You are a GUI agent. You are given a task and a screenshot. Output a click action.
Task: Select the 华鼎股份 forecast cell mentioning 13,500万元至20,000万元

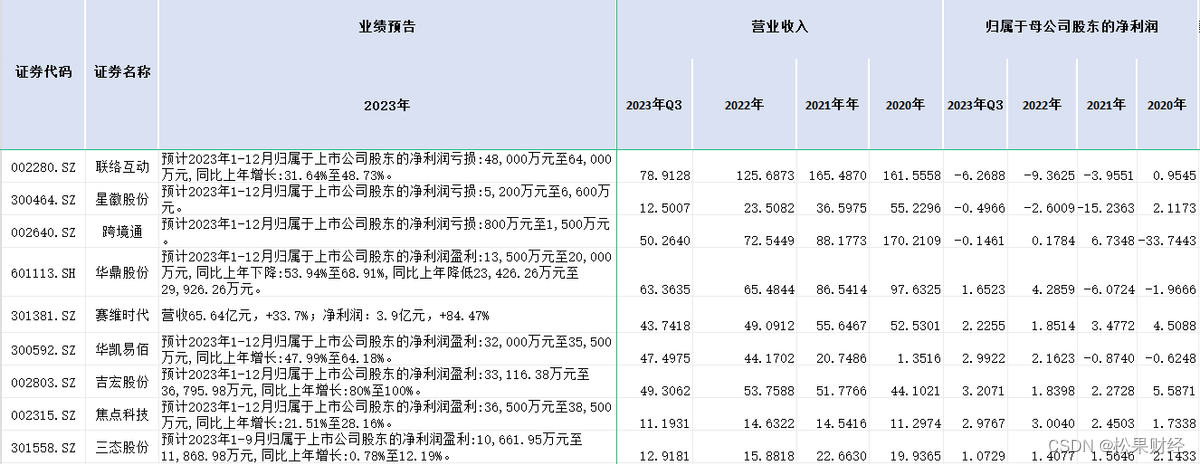tap(387, 271)
